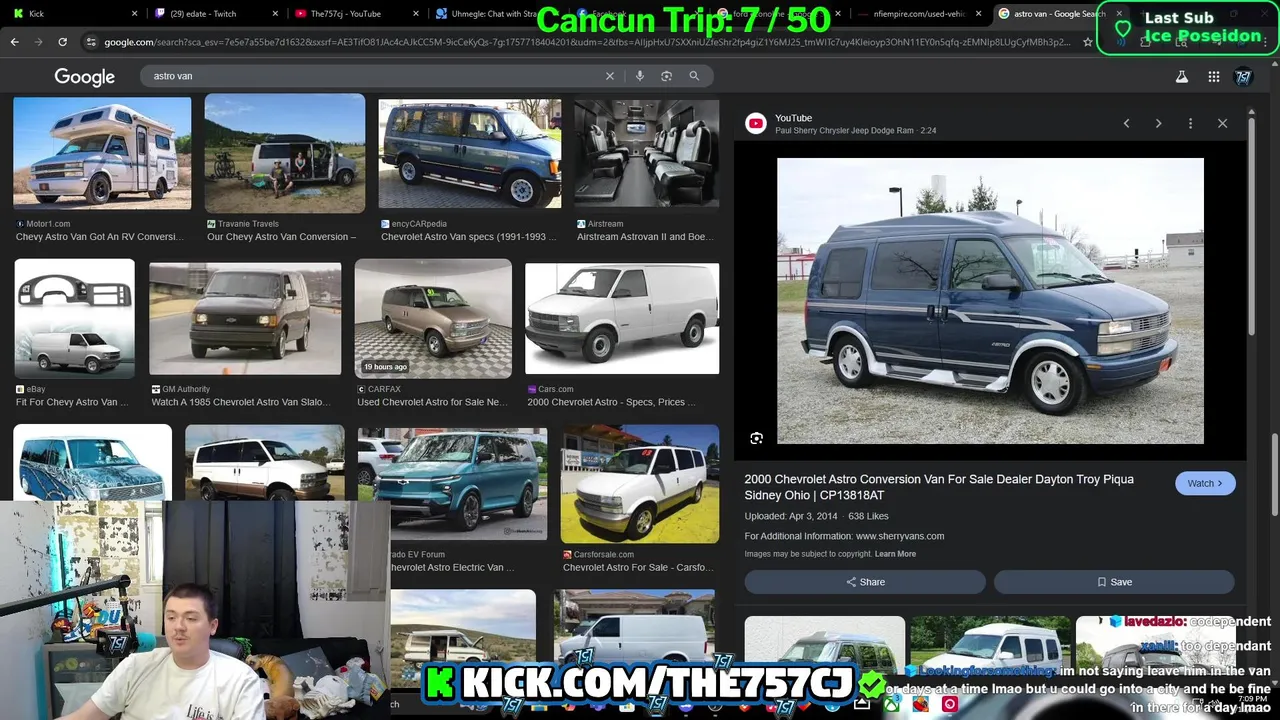Open preview panel three-dot more options
1280x720 pixels.
[1190, 123]
